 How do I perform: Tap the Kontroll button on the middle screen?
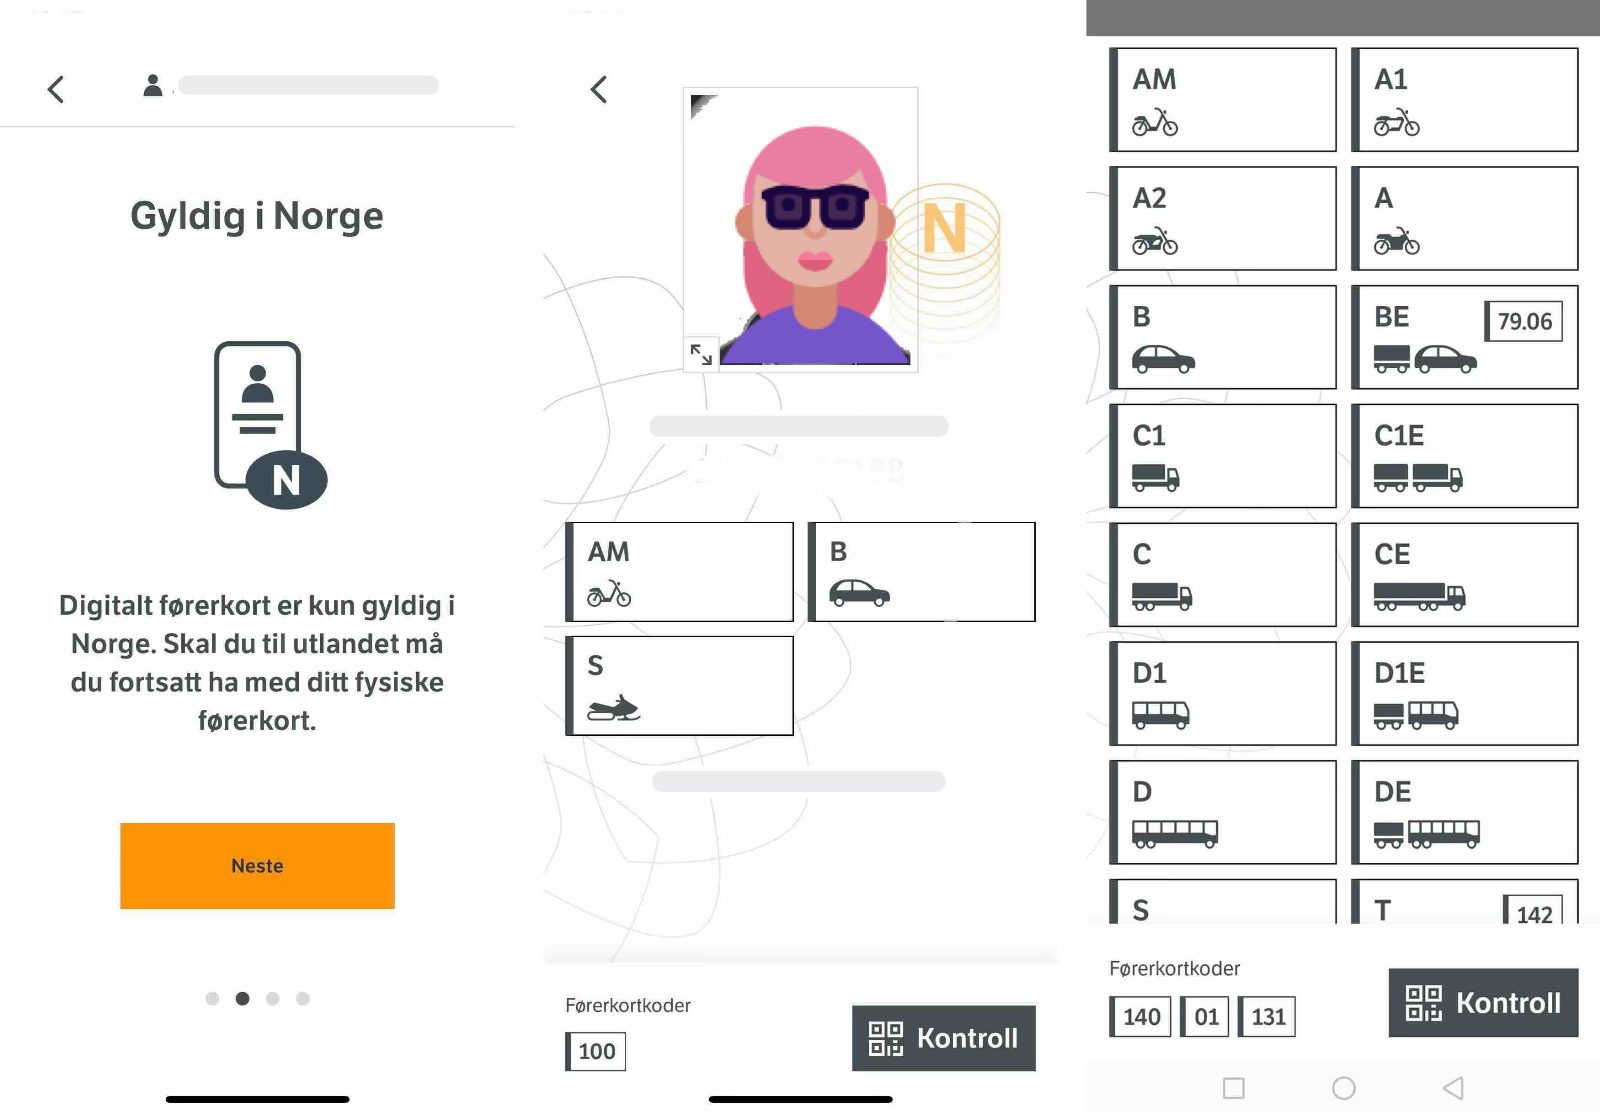point(944,1038)
